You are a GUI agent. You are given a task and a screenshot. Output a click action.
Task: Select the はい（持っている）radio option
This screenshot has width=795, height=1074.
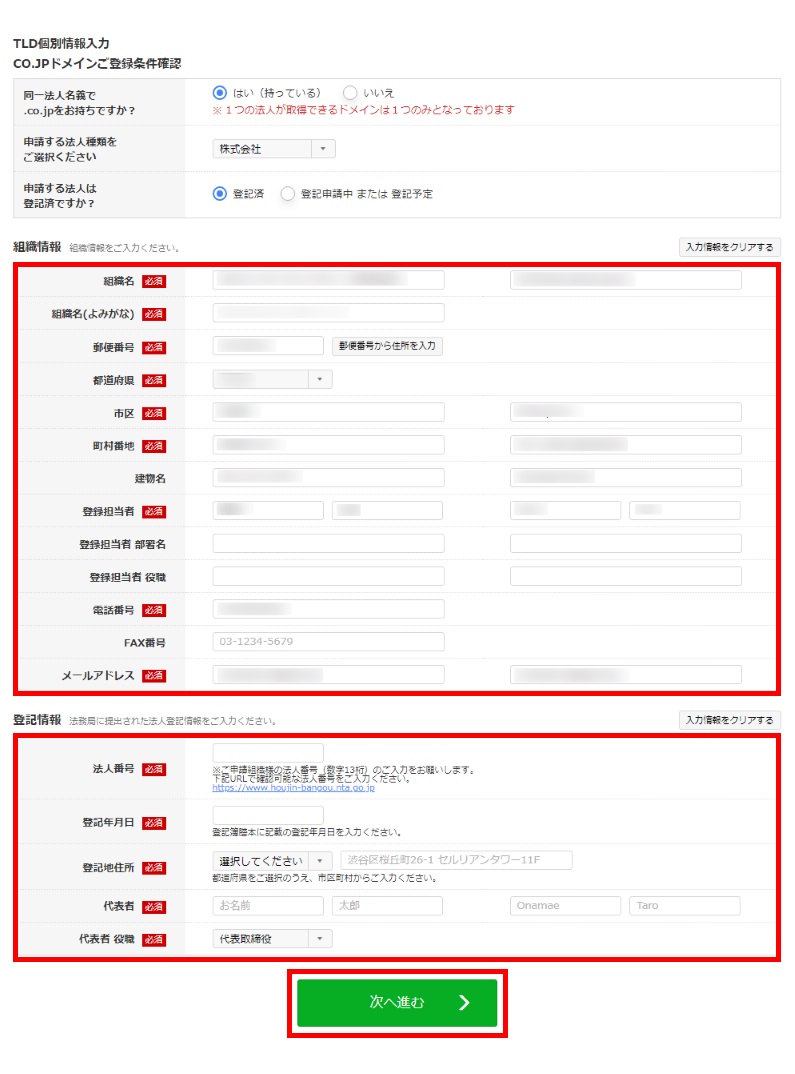pyautogui.click(x=220, y=93)
